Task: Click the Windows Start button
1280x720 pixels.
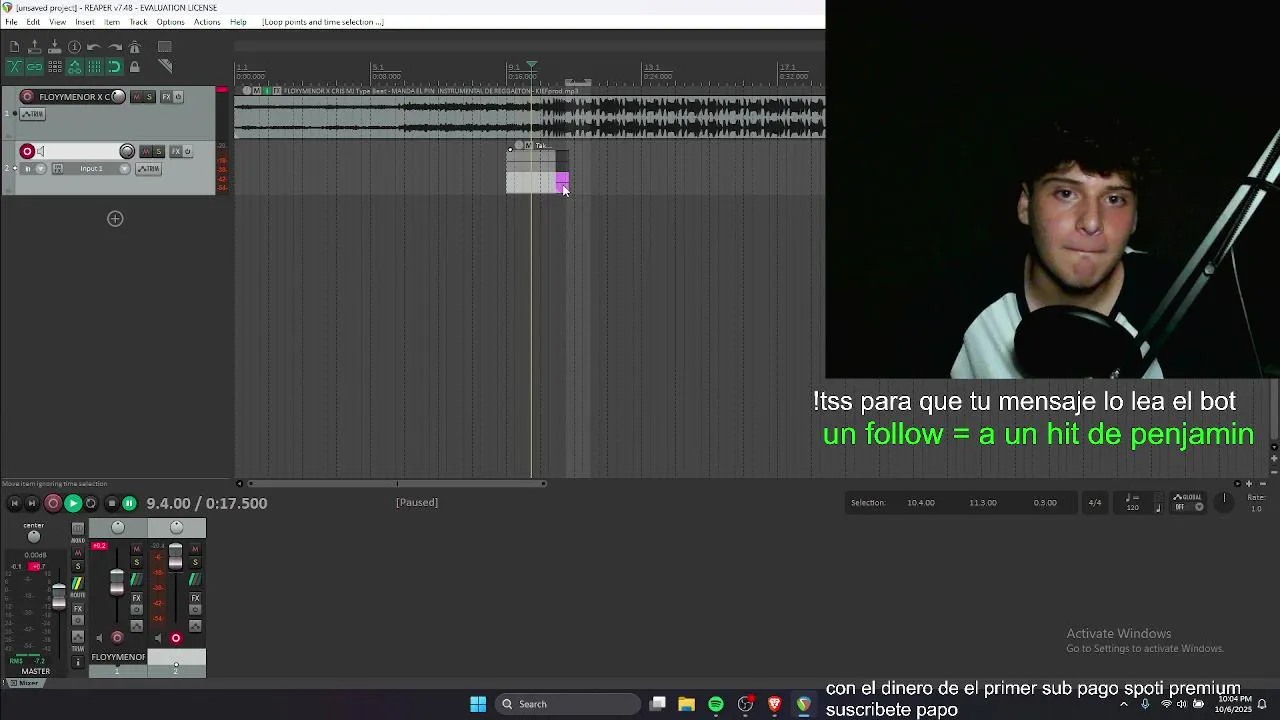Action: coord(478,704)
